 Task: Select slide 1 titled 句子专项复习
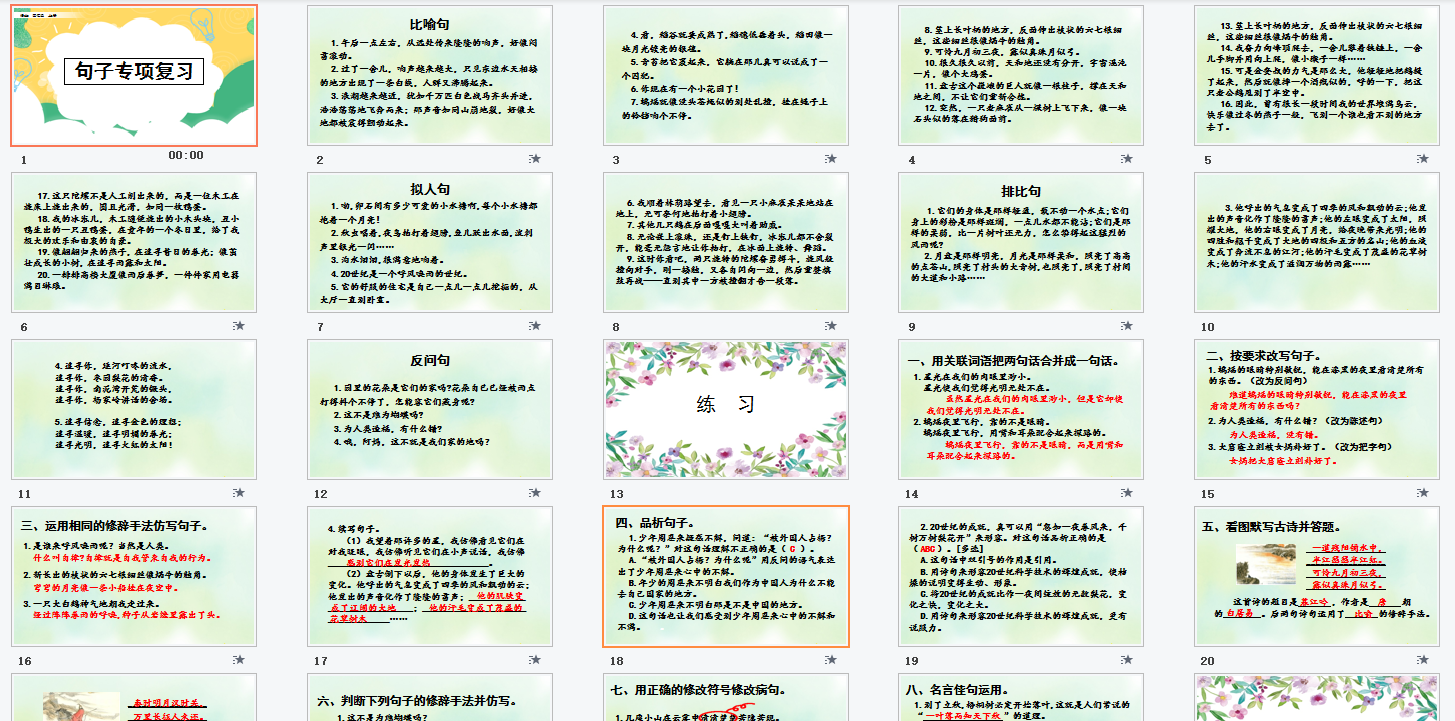(x=134, y=75)
